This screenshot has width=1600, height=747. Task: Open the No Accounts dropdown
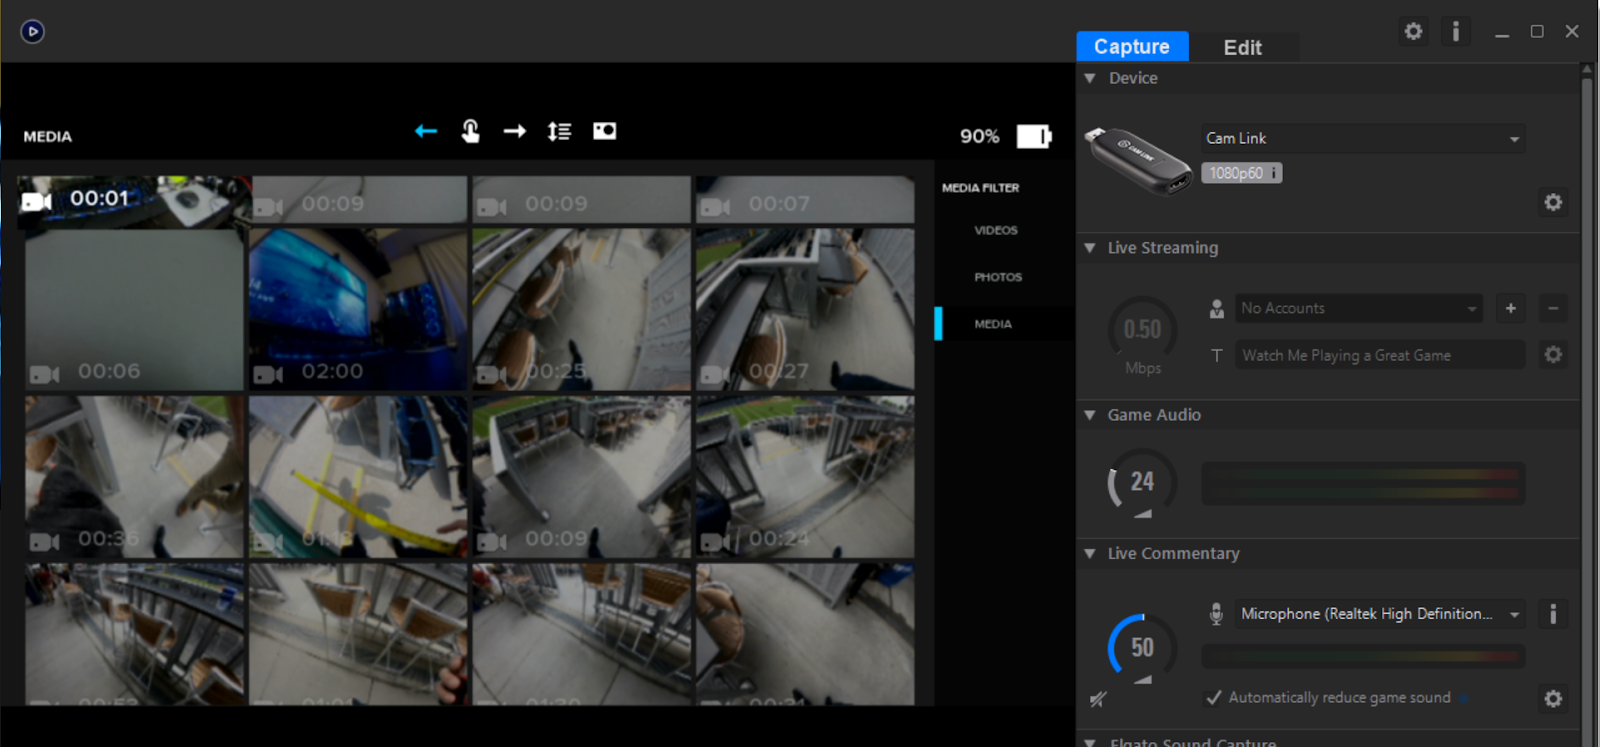[1358, 308]
